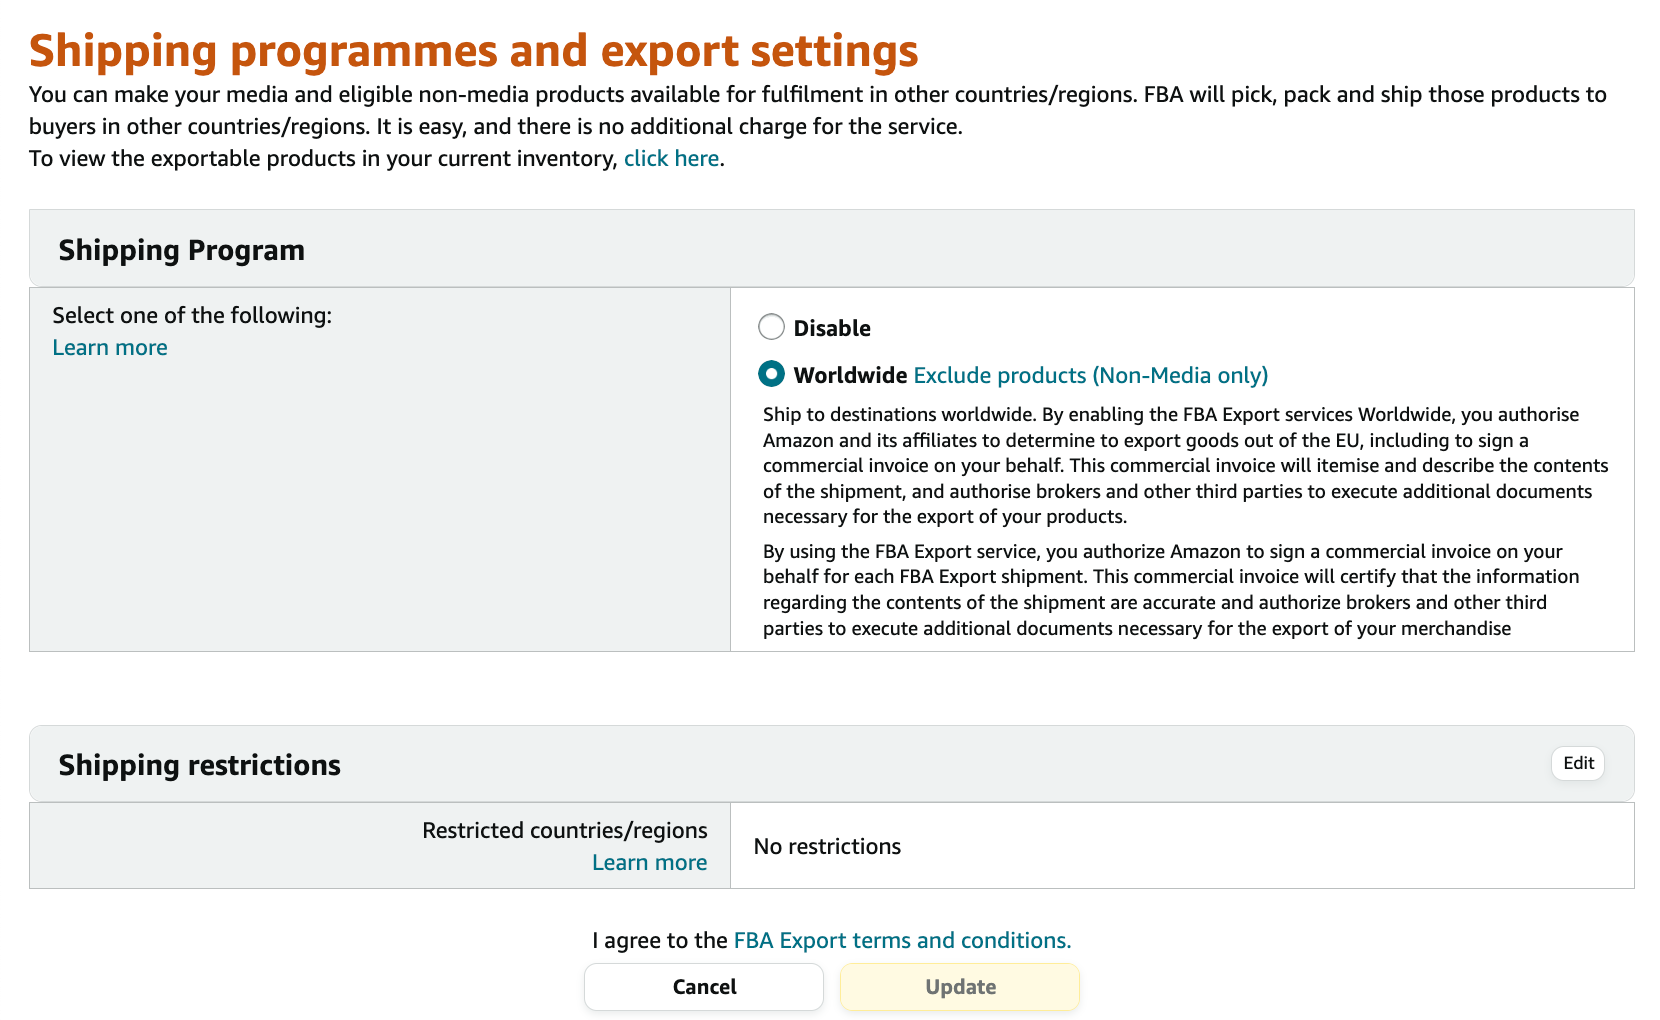This screenshot has height=1020, width=1660.
Task: Click the 'Restricted countries/regions' label
Action: (565, 830)
